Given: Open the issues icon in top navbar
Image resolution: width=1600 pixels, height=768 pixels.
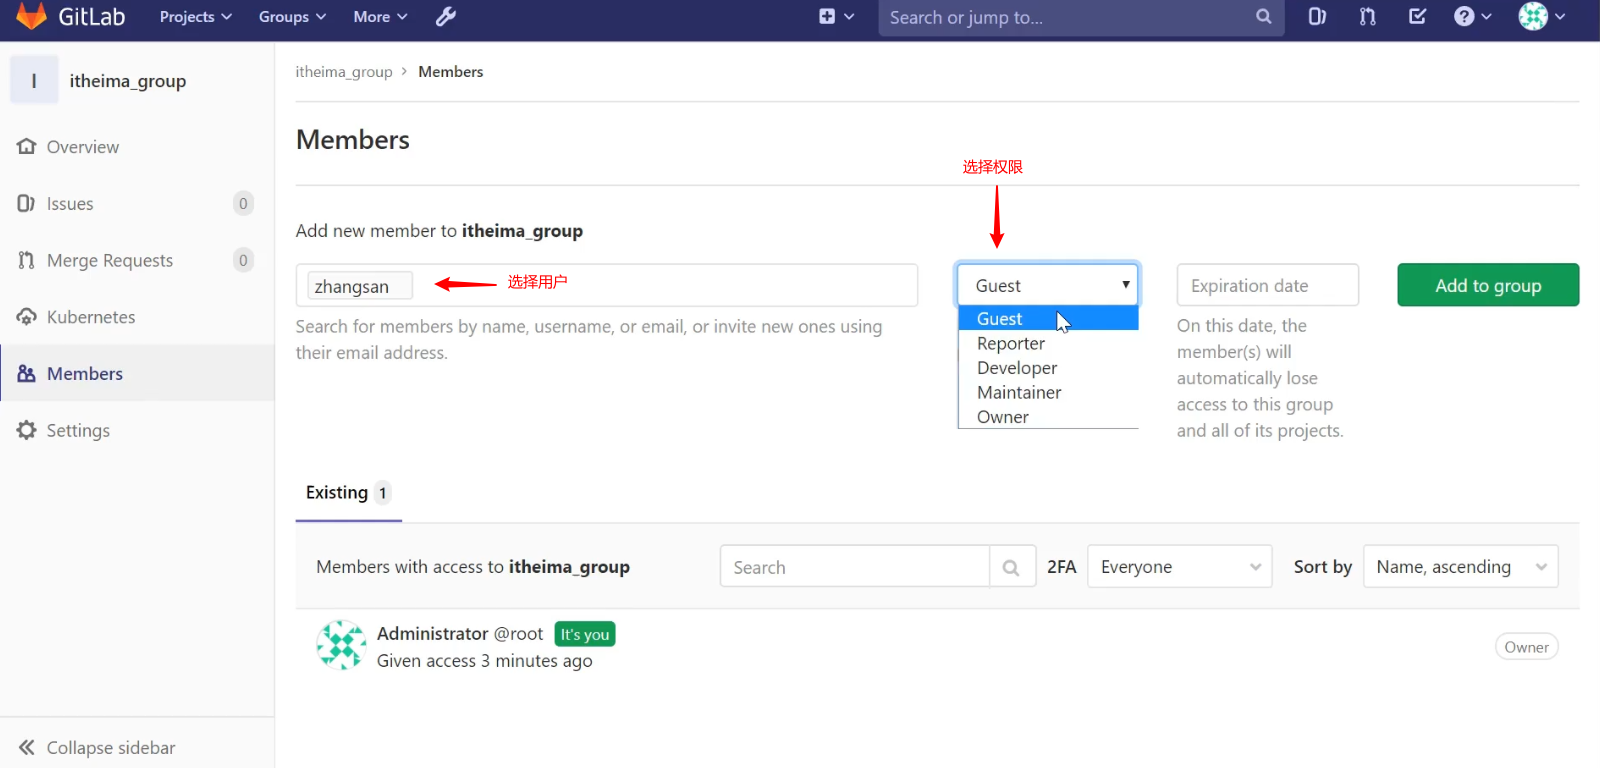Looking at the screenshot, I should (x=1317, y=16).
